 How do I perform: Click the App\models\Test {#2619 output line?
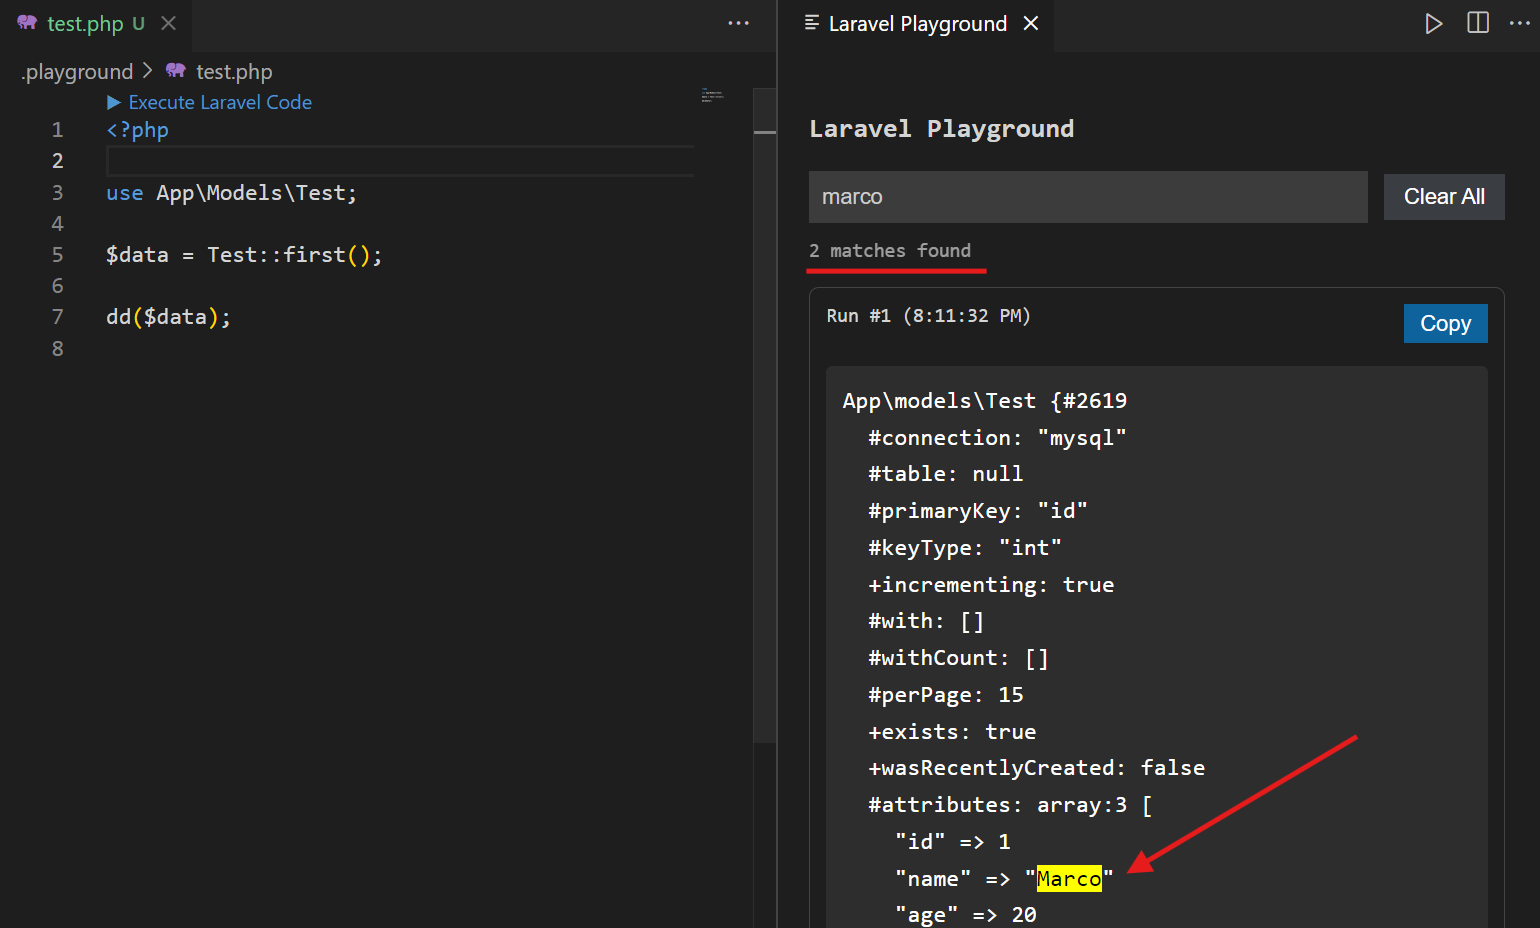pyautogui.click(x=985, y=401)
